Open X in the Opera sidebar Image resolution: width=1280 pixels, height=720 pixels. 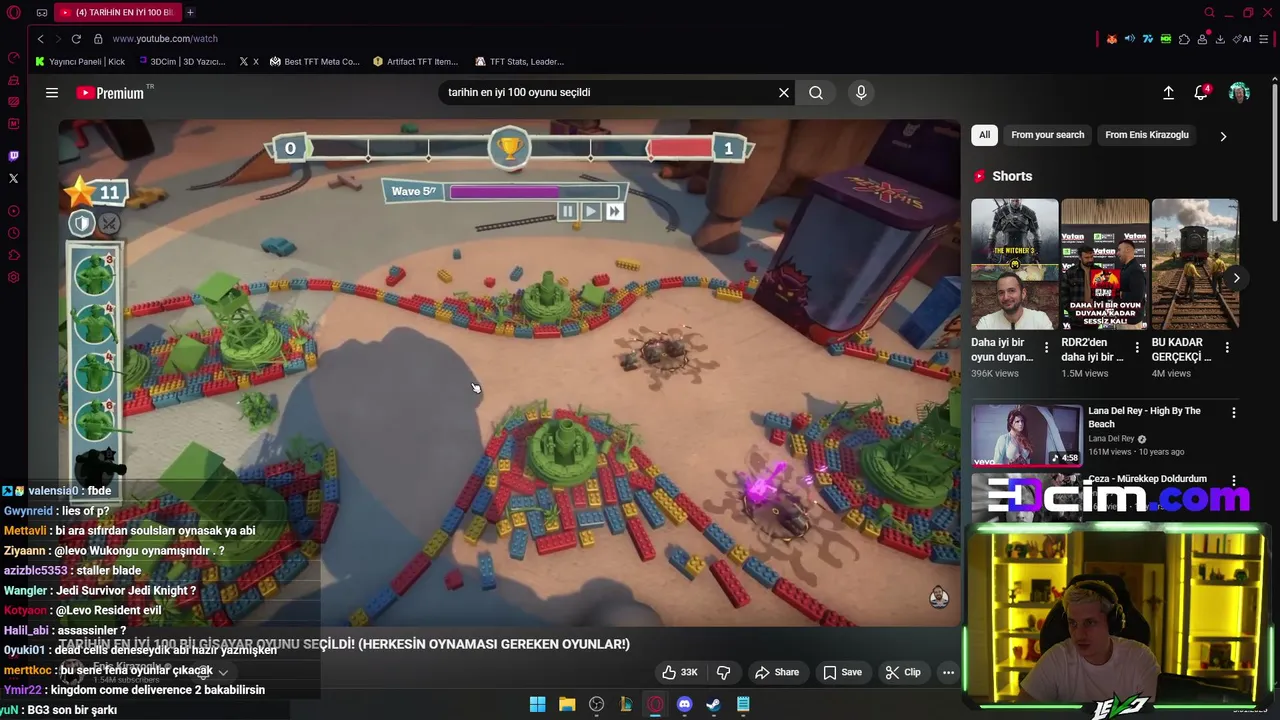13,178
